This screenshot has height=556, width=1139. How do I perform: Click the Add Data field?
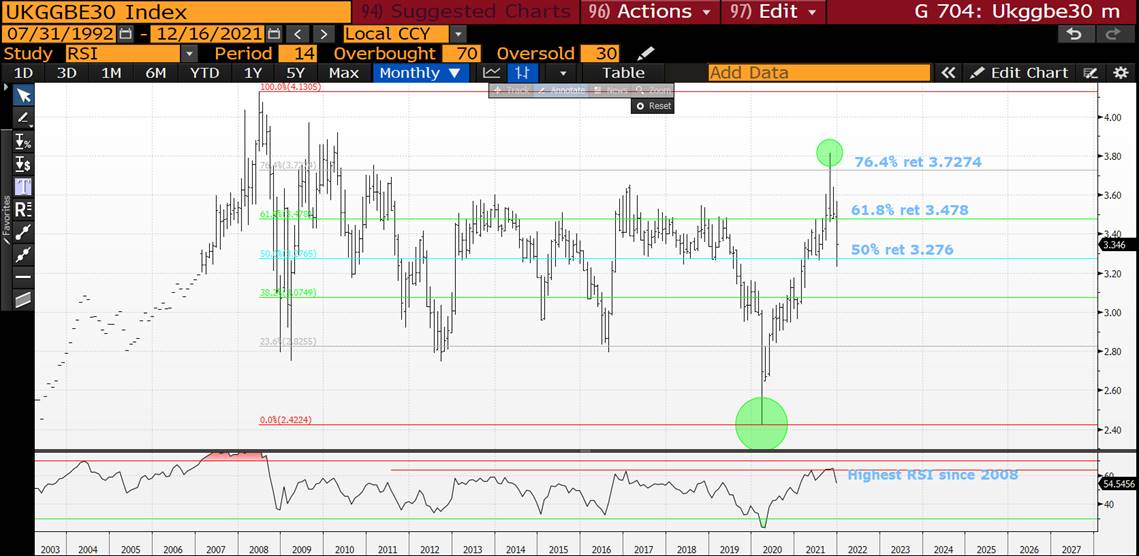(x=819, y=73)
